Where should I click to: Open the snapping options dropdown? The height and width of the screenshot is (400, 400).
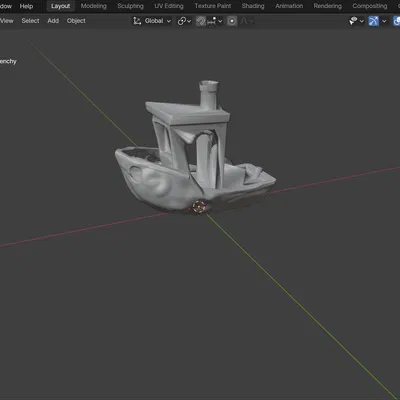pyautogui.click(x=214, y=21)
